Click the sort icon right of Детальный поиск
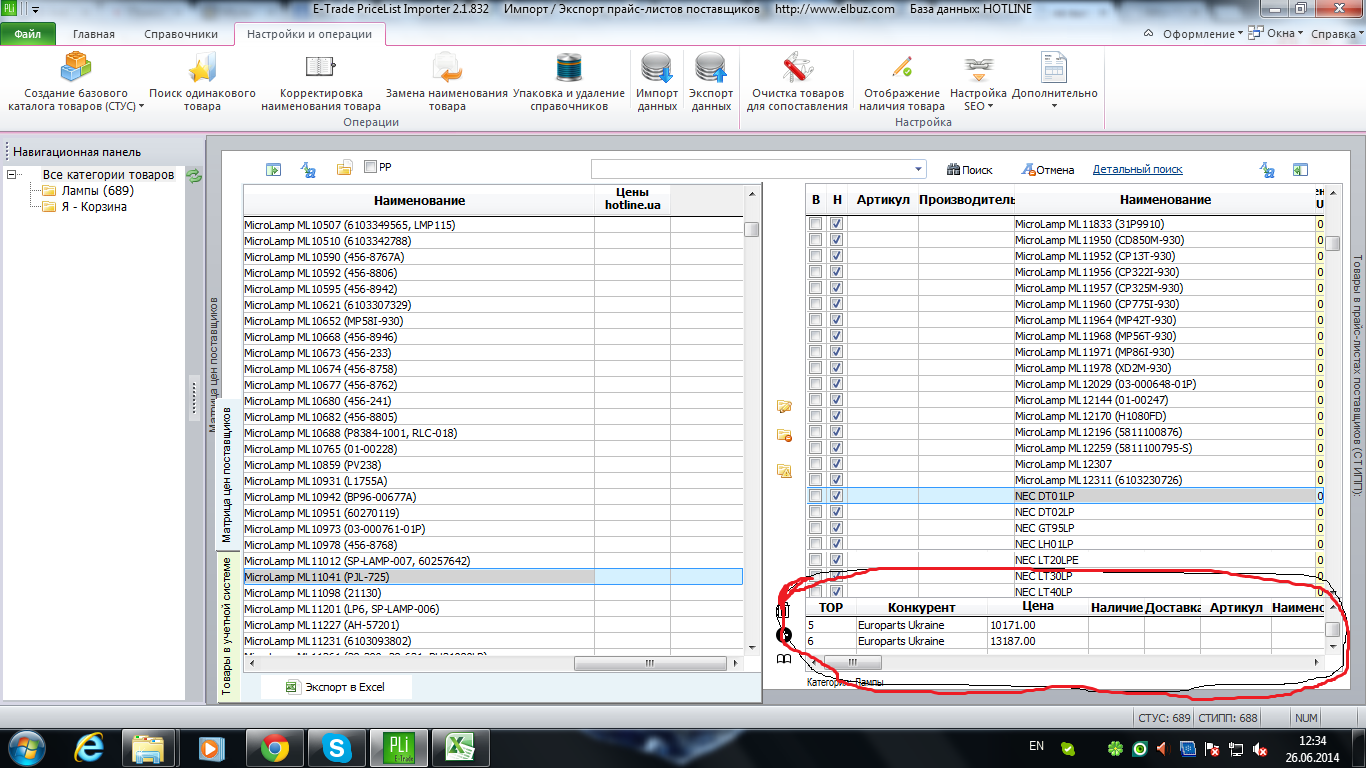The height and width of the screenshot is (768, 1366). point(1267,170)
